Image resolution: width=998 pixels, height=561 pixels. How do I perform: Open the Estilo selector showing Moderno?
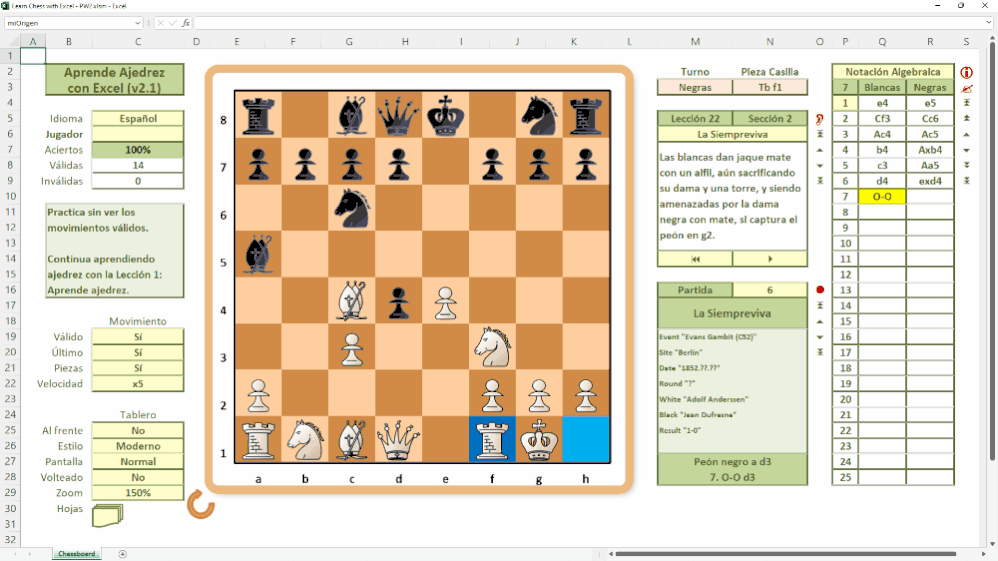tap(138, 446)
